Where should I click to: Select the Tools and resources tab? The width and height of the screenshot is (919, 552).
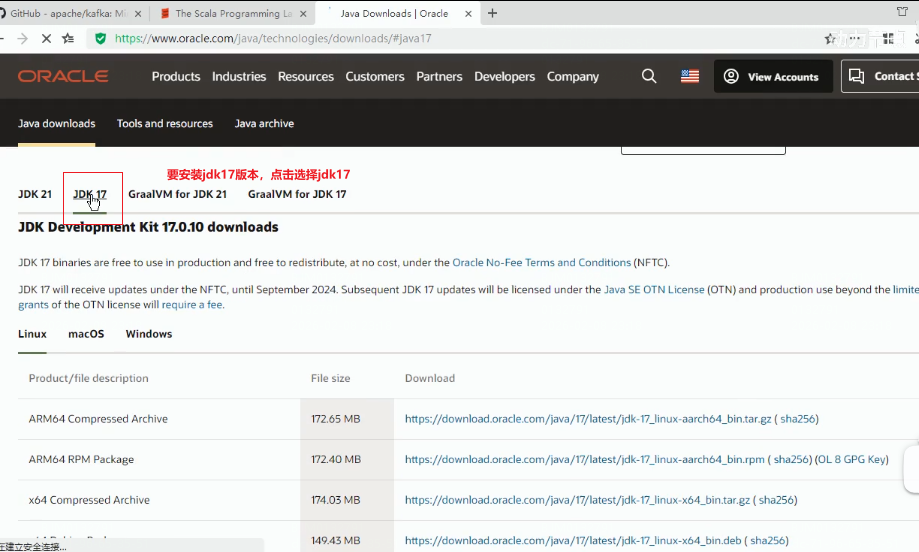click(165, 124)
